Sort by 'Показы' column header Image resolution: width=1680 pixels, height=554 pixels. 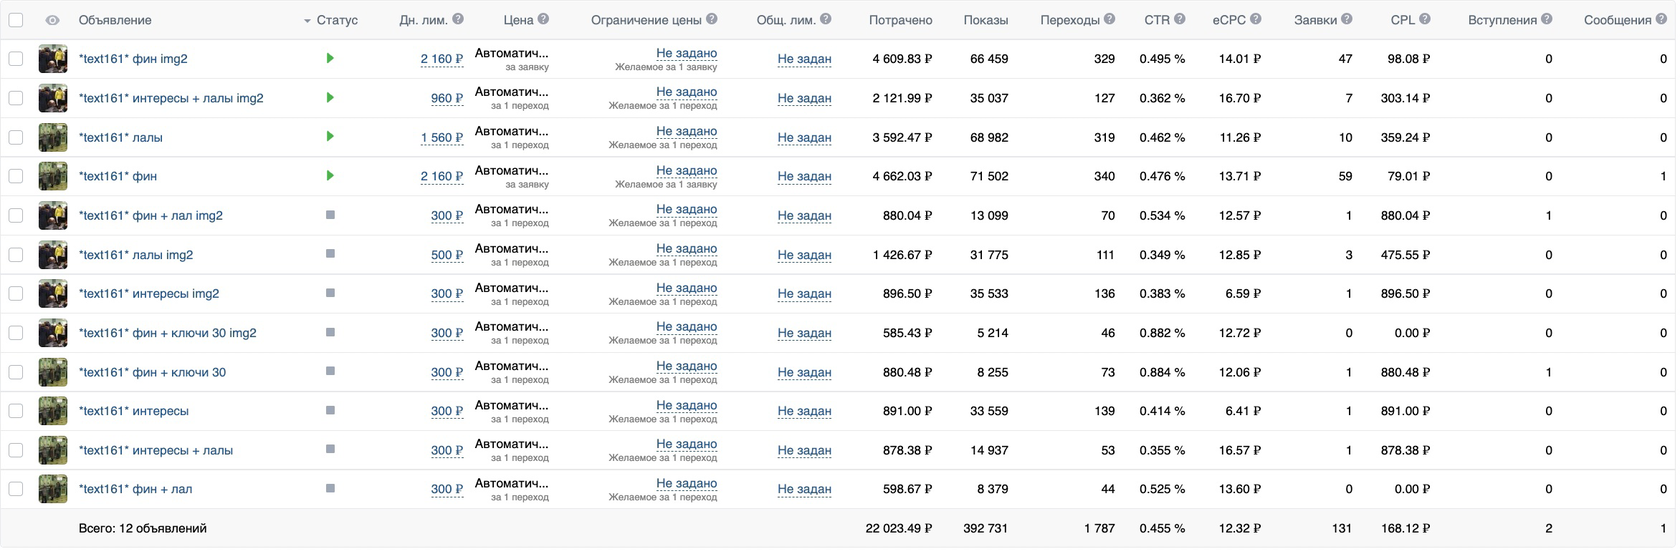coord(985,20)
